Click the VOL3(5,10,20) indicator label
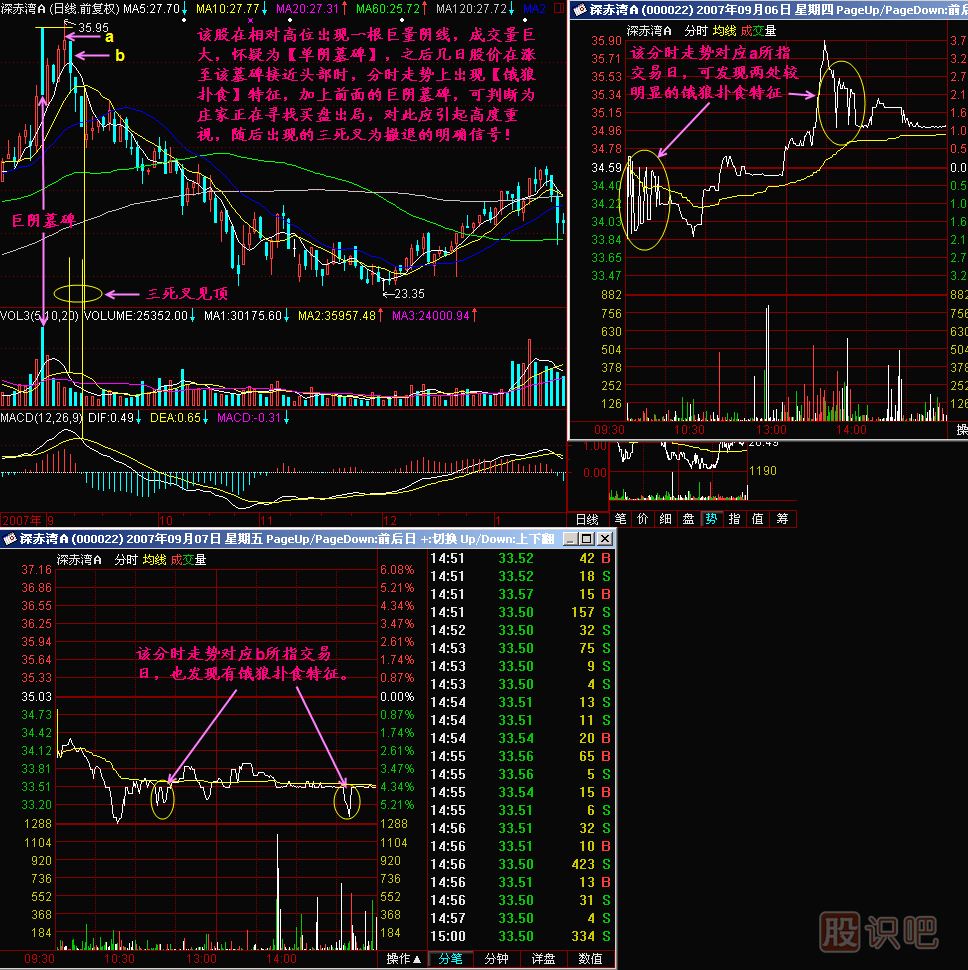Viewport: 968px width, 970px height. [x=39, y=316]
